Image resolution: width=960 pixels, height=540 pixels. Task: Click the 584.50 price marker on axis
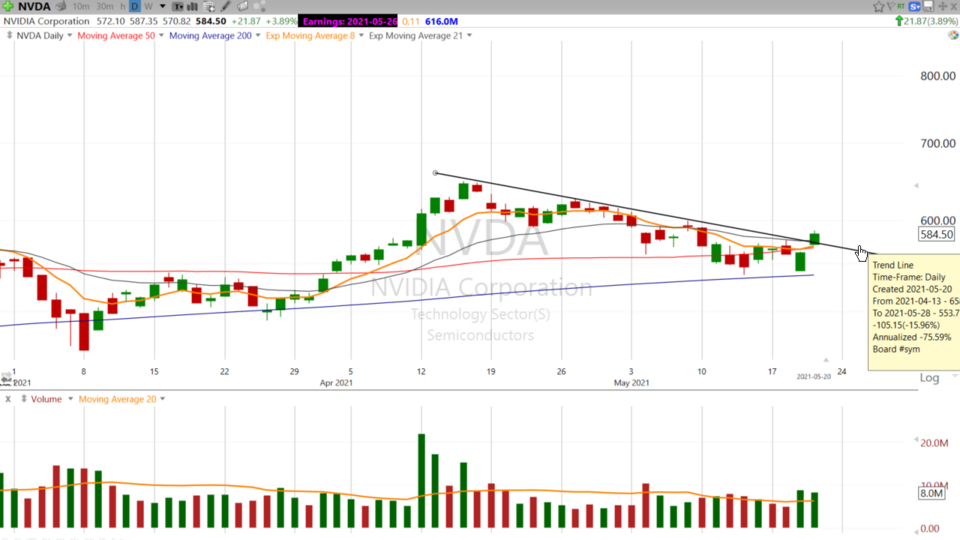coord(936,234)
